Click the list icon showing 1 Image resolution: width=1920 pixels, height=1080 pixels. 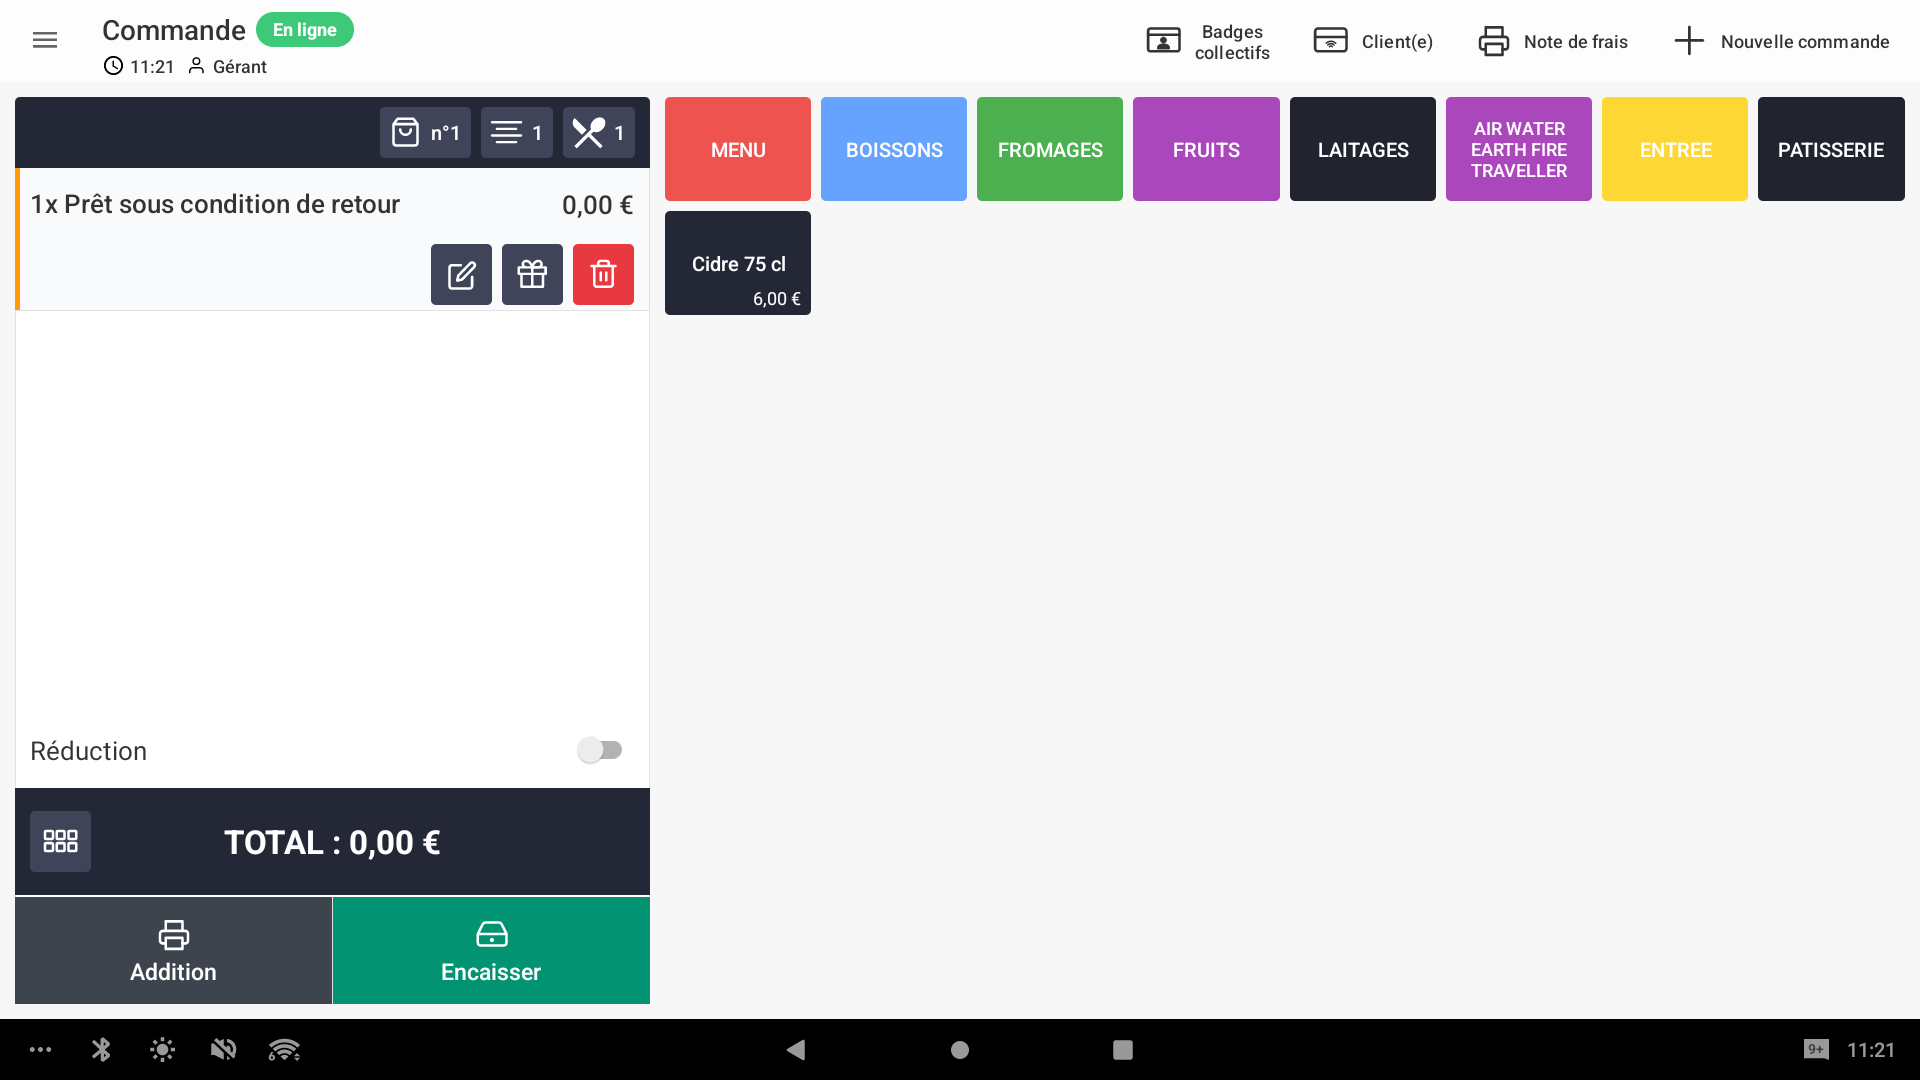516,132
